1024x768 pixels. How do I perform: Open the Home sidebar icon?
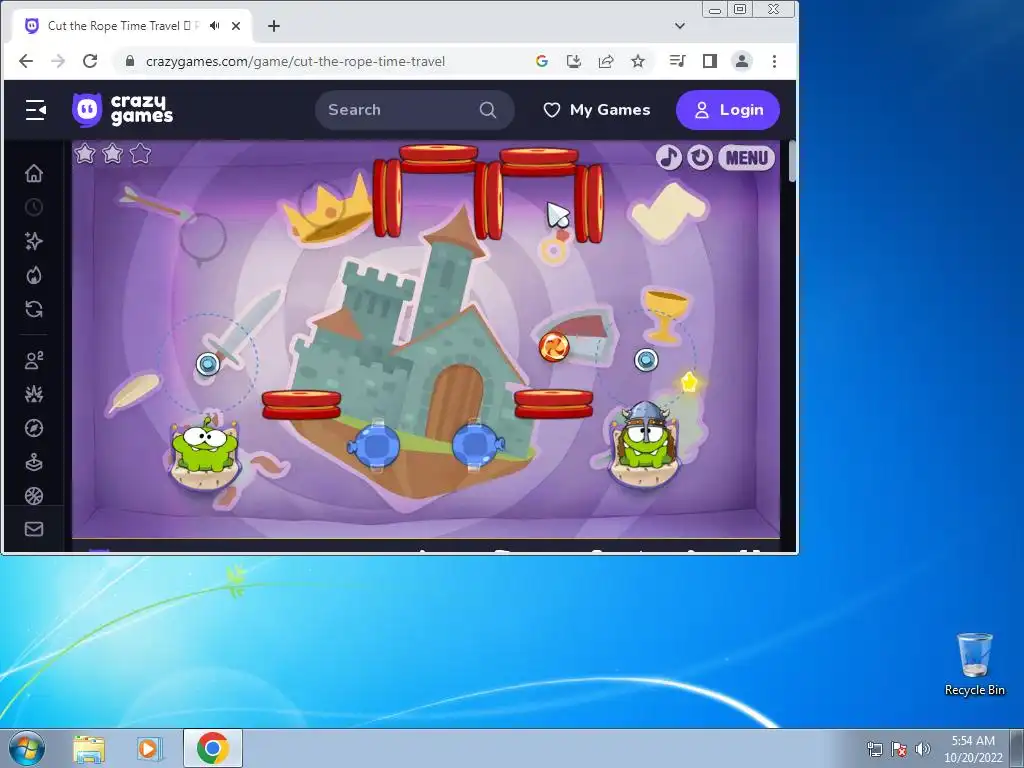click(x=34, y=173)
